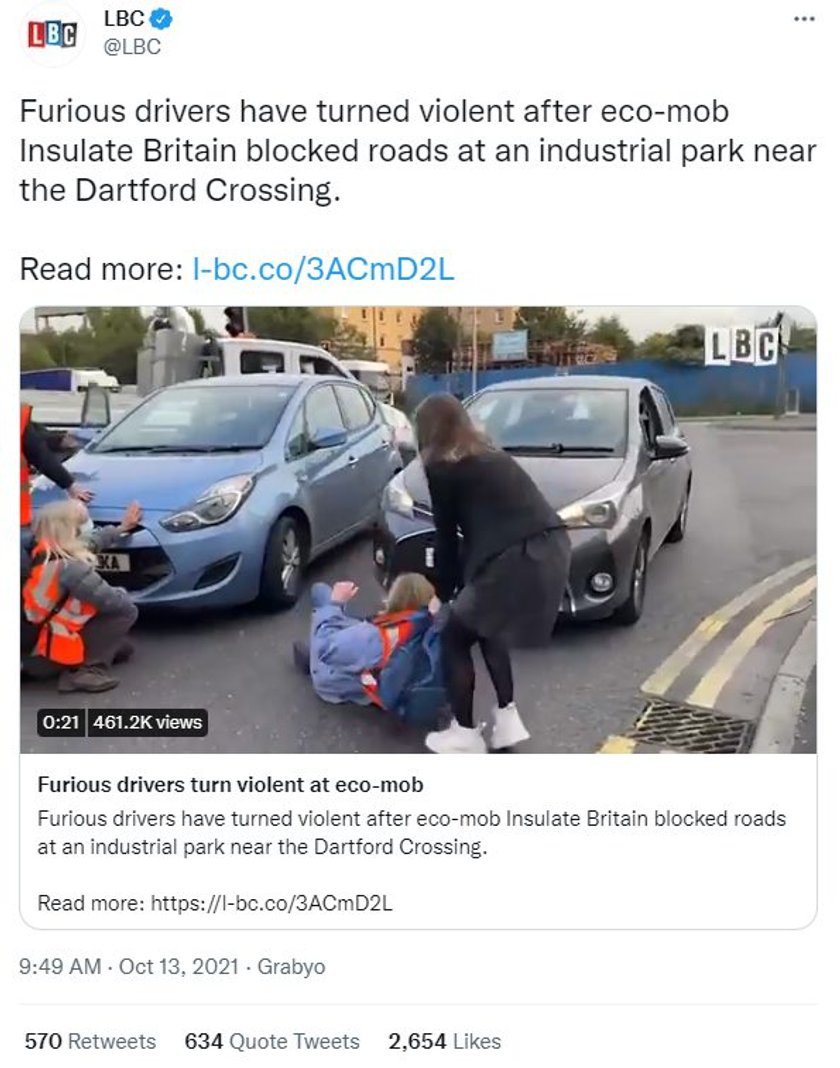Play the video thumbnail of the road protest
The height and width of the screenshot is (1068, 840).
pyautogui.click(x=418, y=530)
